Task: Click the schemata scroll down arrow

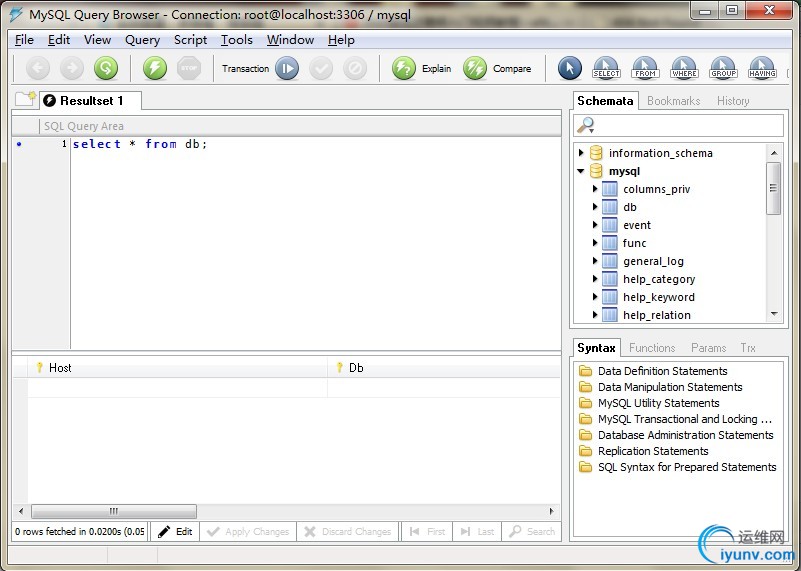Action: pos(774,314)
